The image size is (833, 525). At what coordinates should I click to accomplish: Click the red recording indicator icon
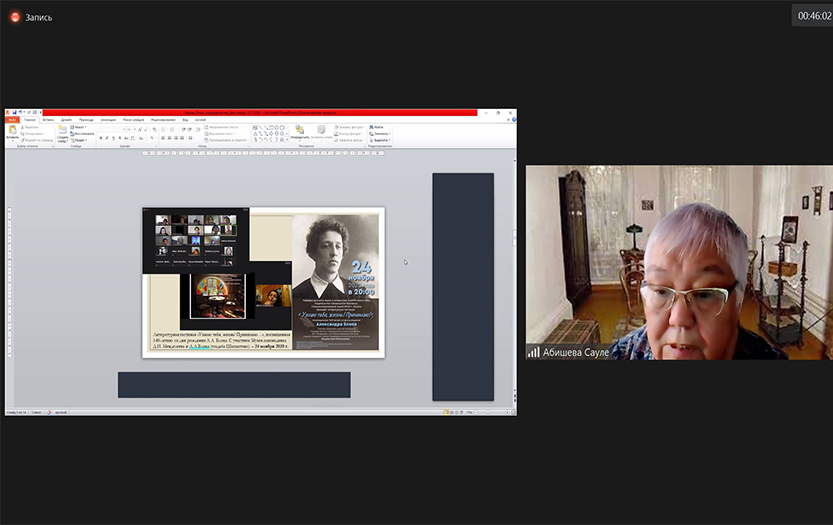point(15,17)
